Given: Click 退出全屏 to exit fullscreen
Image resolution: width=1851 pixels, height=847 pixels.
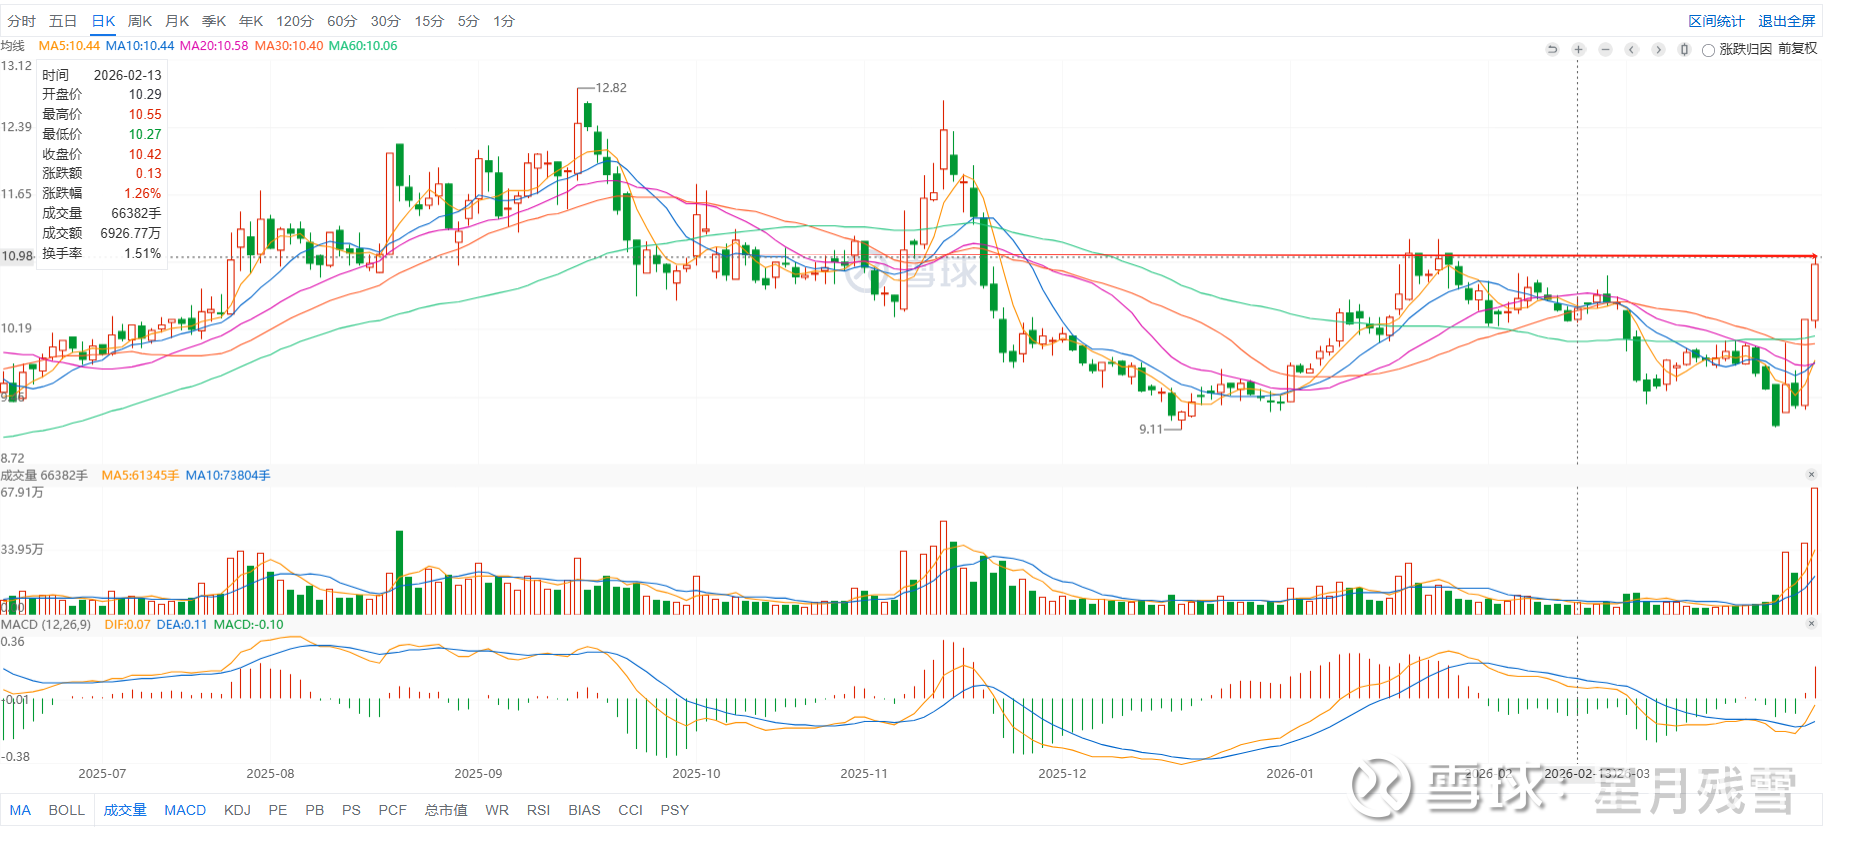Looking at the screenshot, I should [1786, 21].
